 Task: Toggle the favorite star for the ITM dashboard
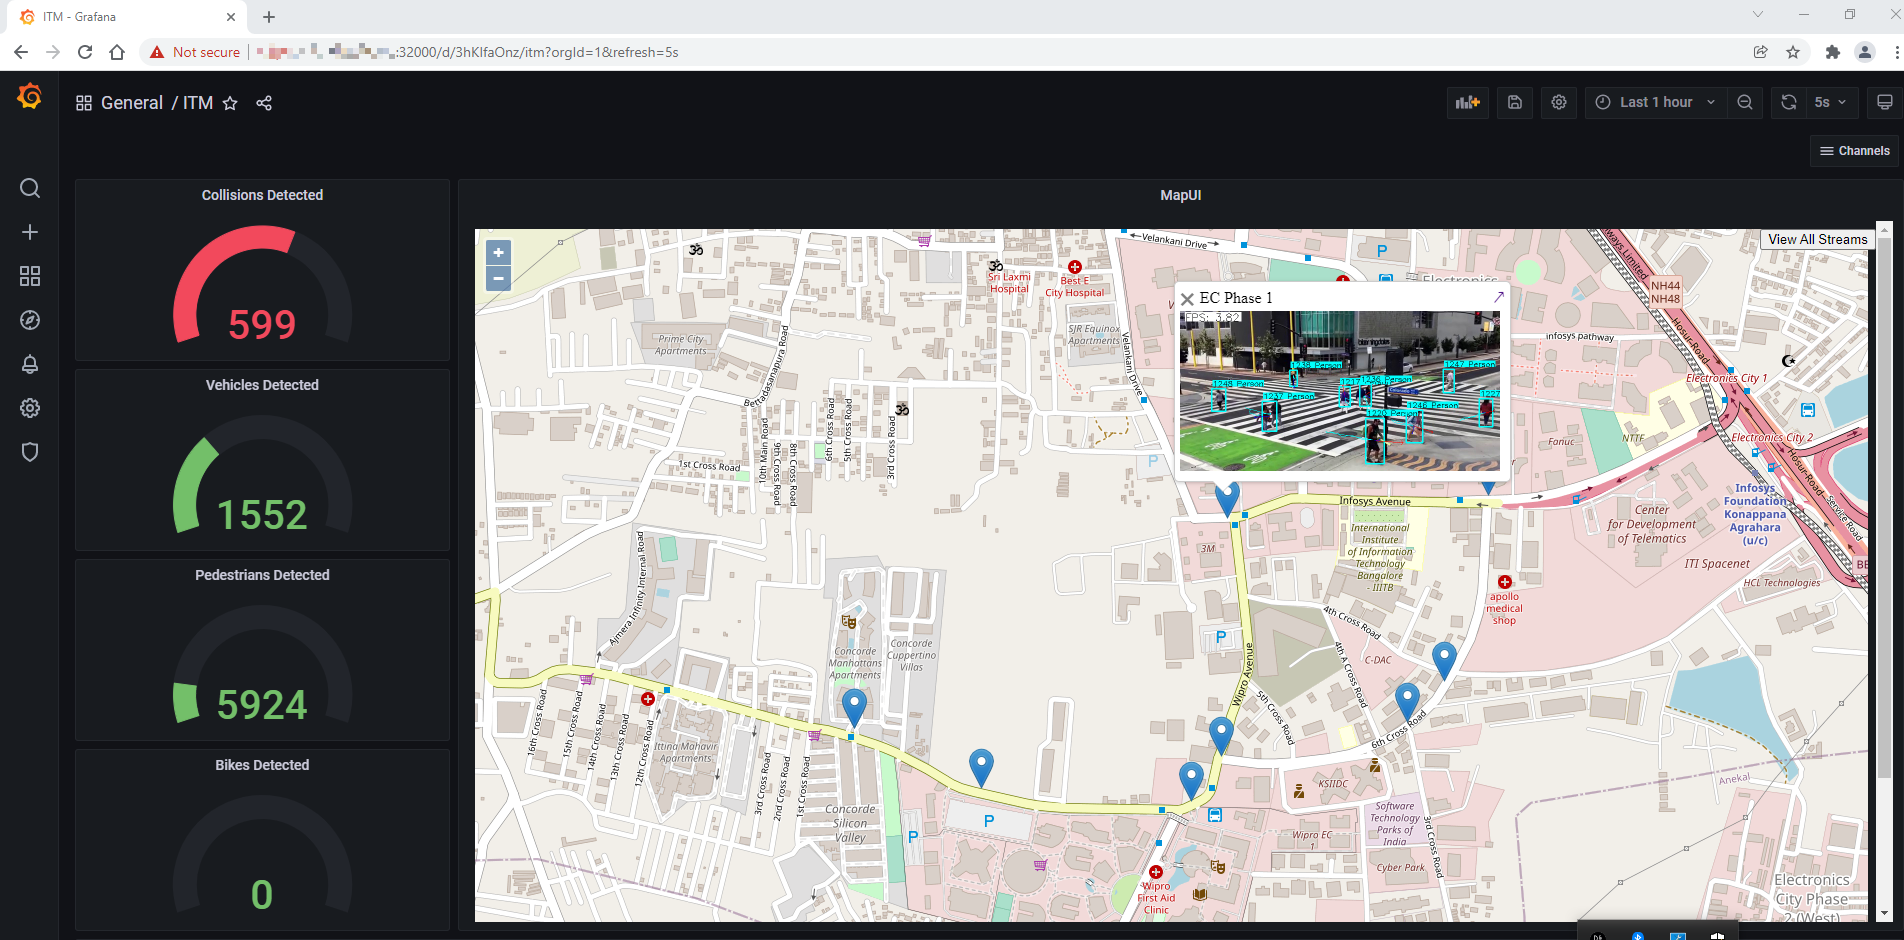coord(230,103)
